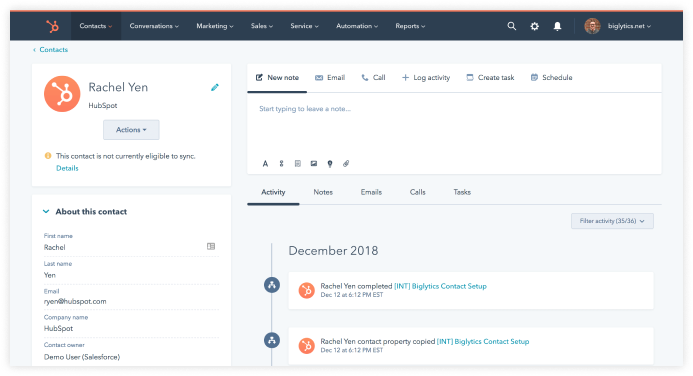Click the document insert icon in note toolbar
The image size is (693, 376).
tap(297, 164)
